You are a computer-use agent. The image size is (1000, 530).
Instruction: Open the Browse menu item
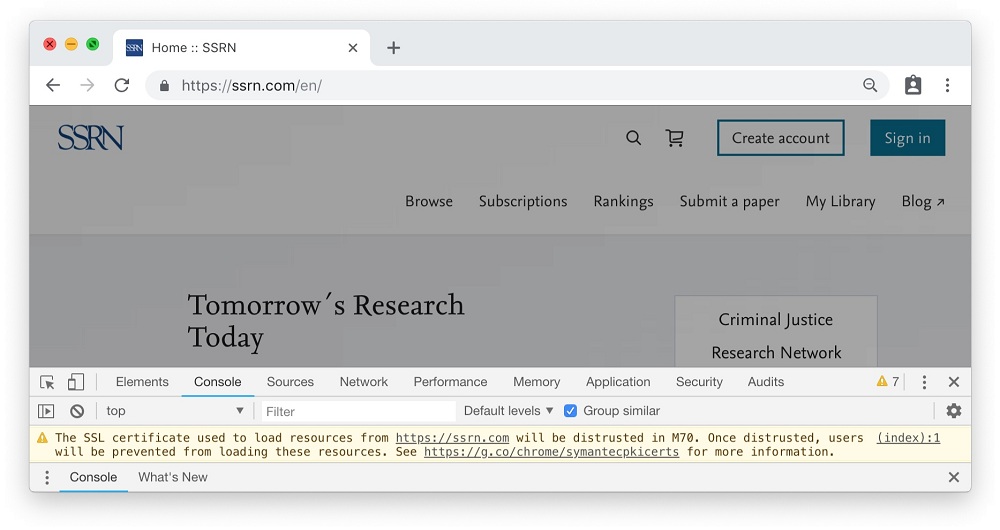coord(429,202)
